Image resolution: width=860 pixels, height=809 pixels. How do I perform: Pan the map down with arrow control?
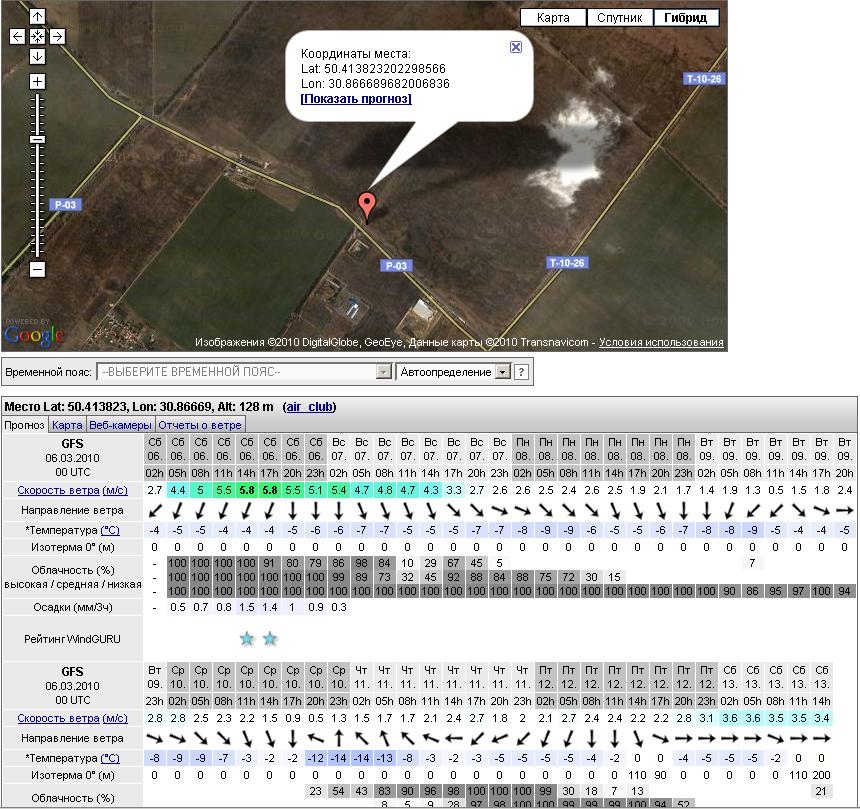37,57
